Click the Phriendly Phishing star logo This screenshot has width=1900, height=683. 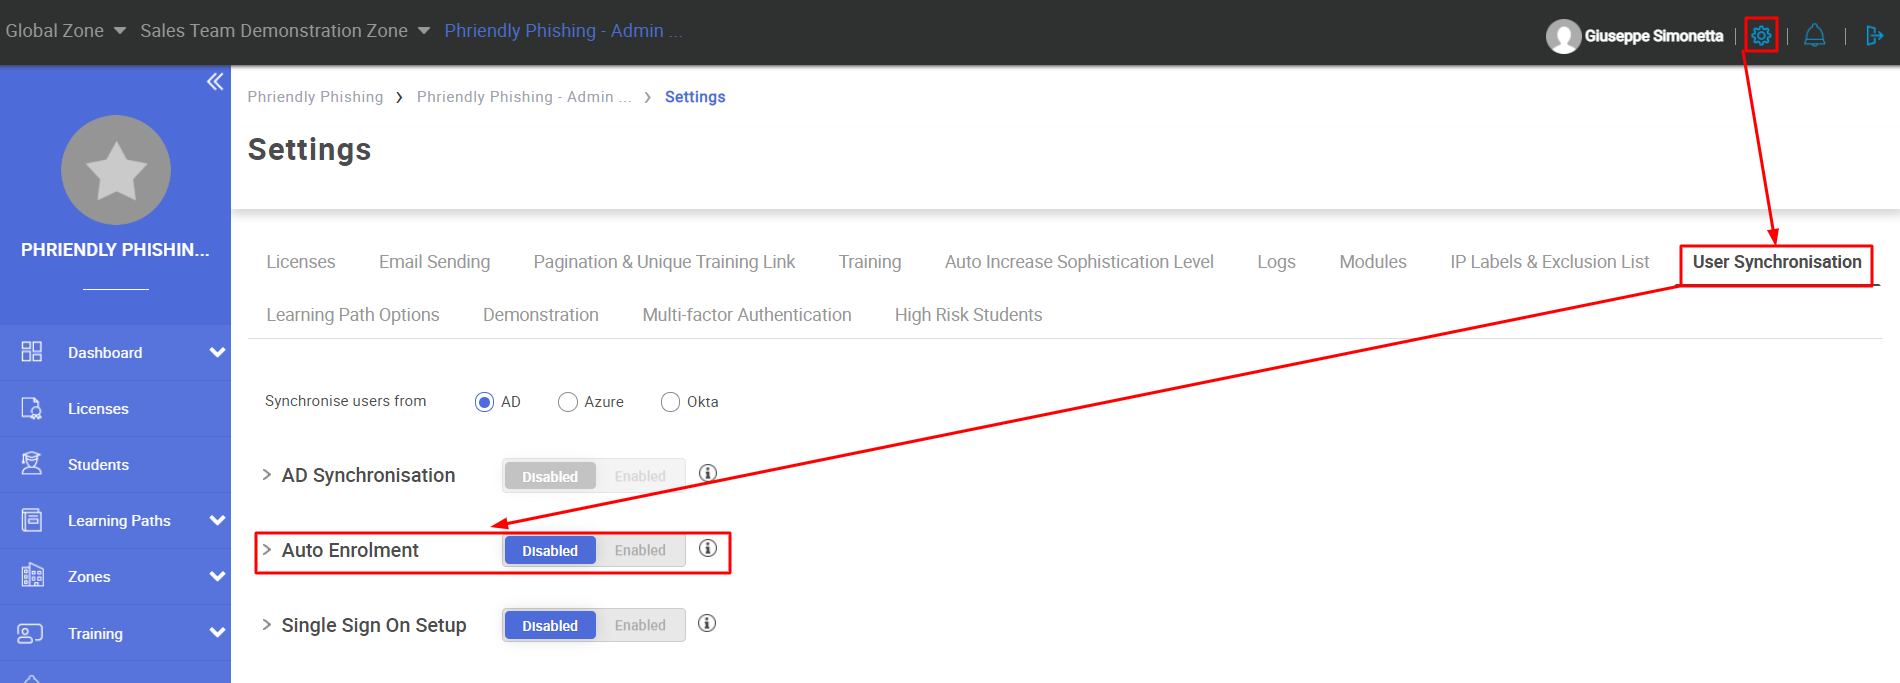click(116, 170)
